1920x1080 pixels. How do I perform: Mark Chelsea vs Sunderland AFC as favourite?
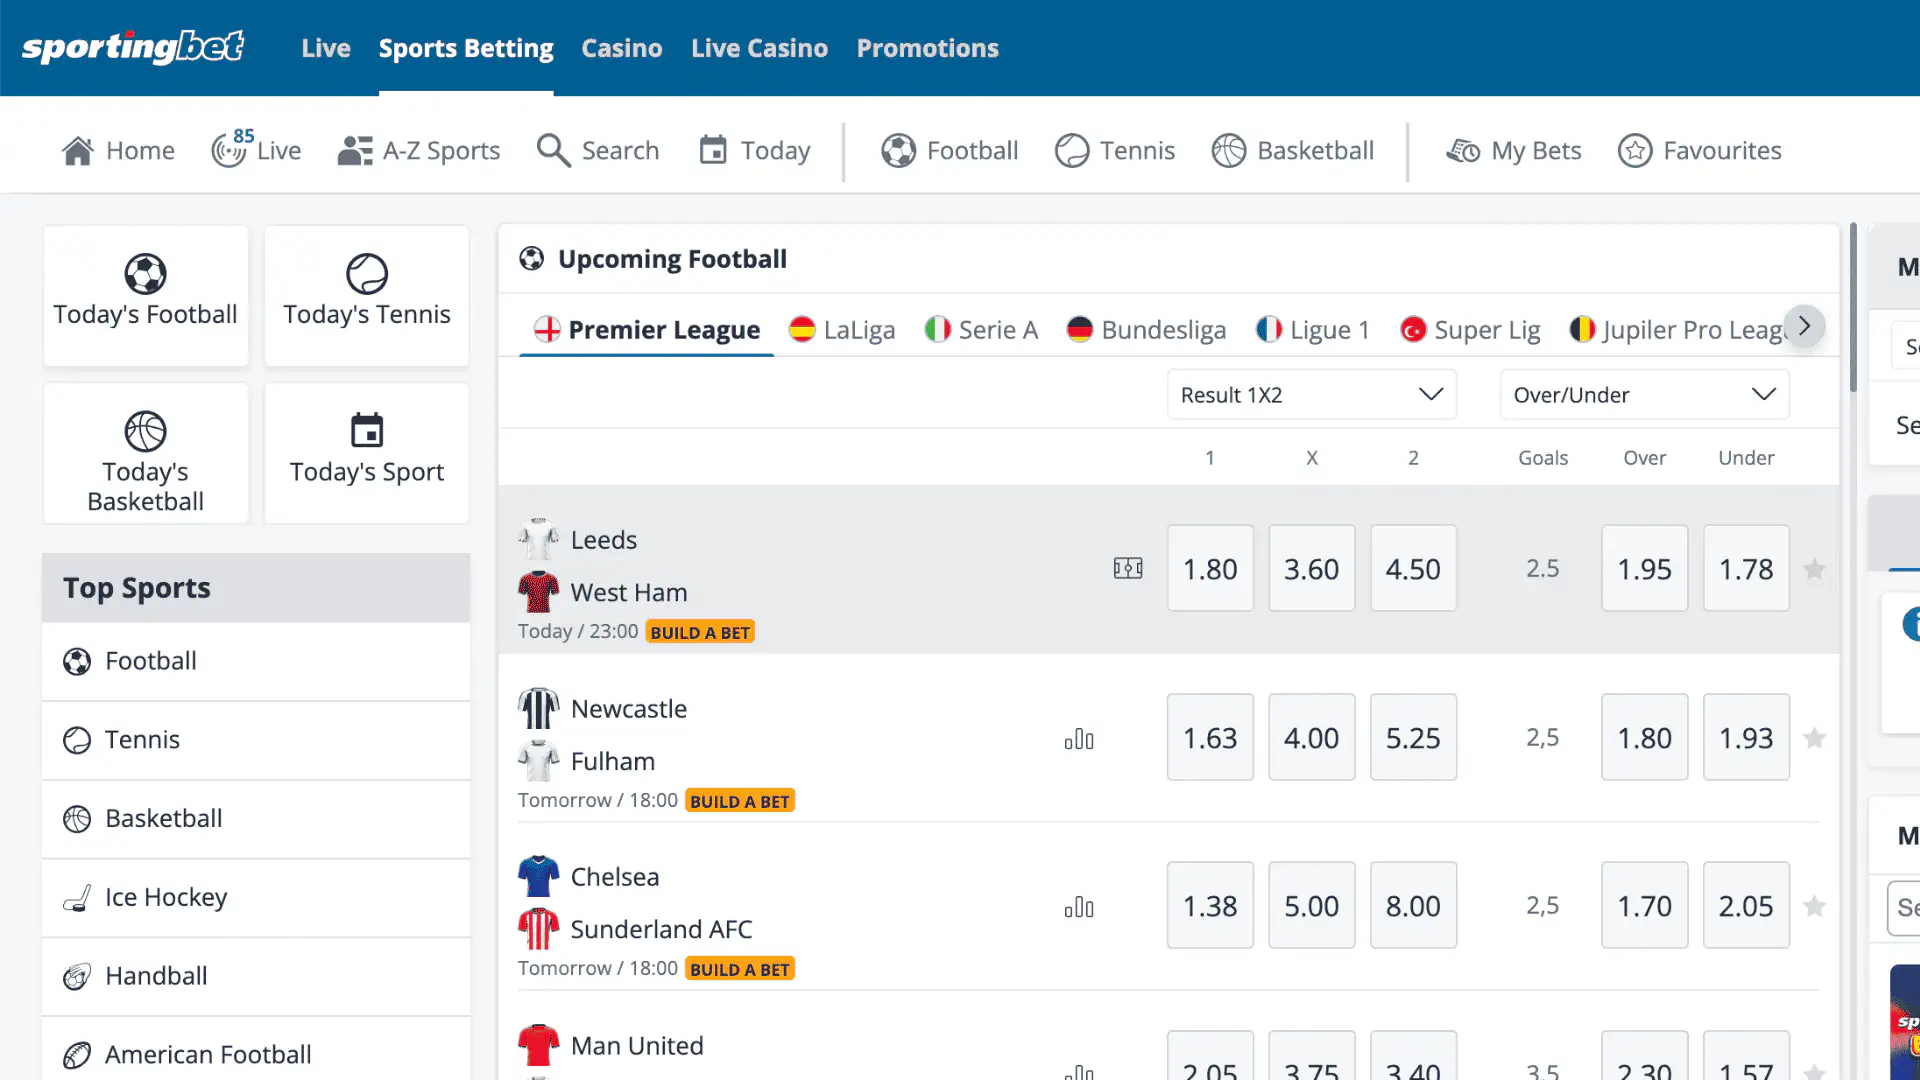coord(1815,905)
